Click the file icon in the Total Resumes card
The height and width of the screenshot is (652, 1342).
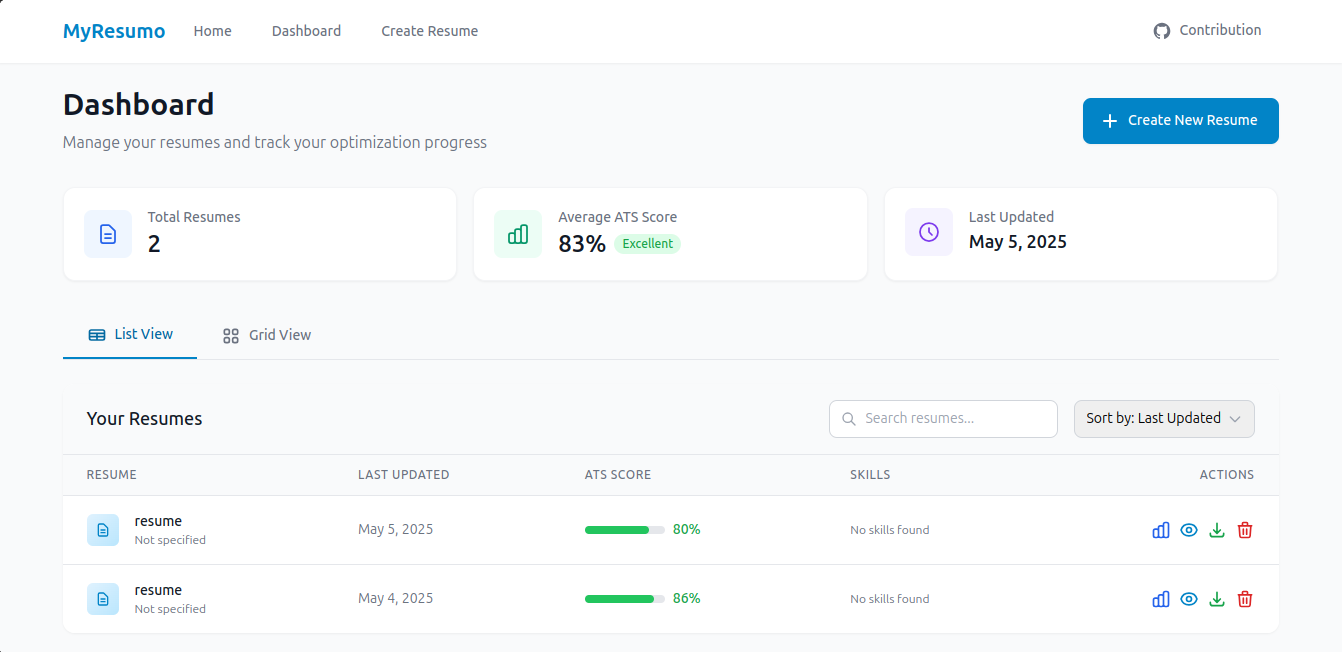point(108,233)
